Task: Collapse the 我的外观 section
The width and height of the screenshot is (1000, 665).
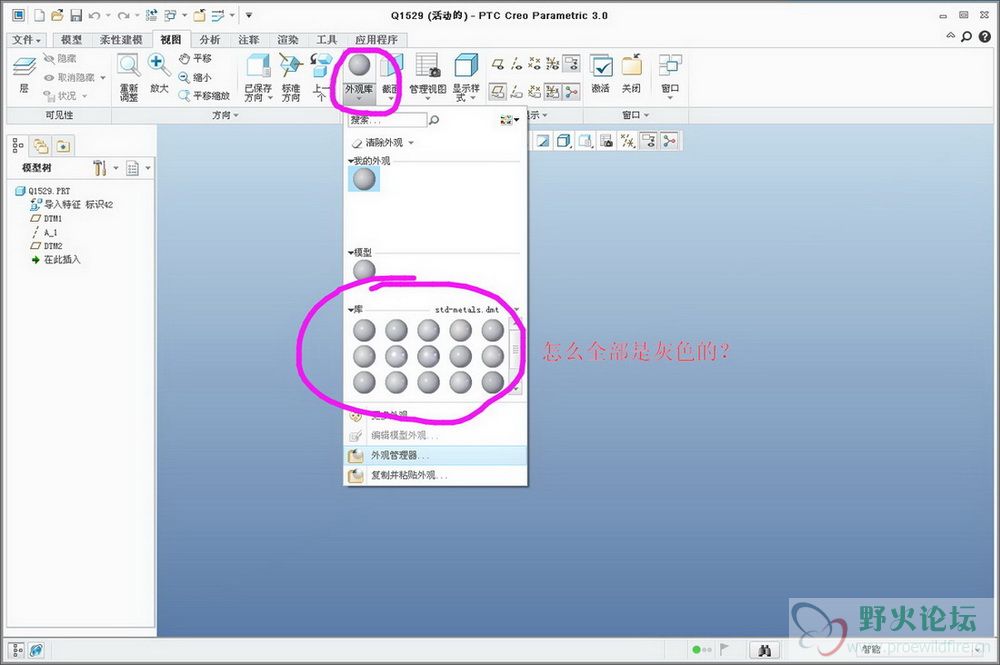Action: coord(351,161)
